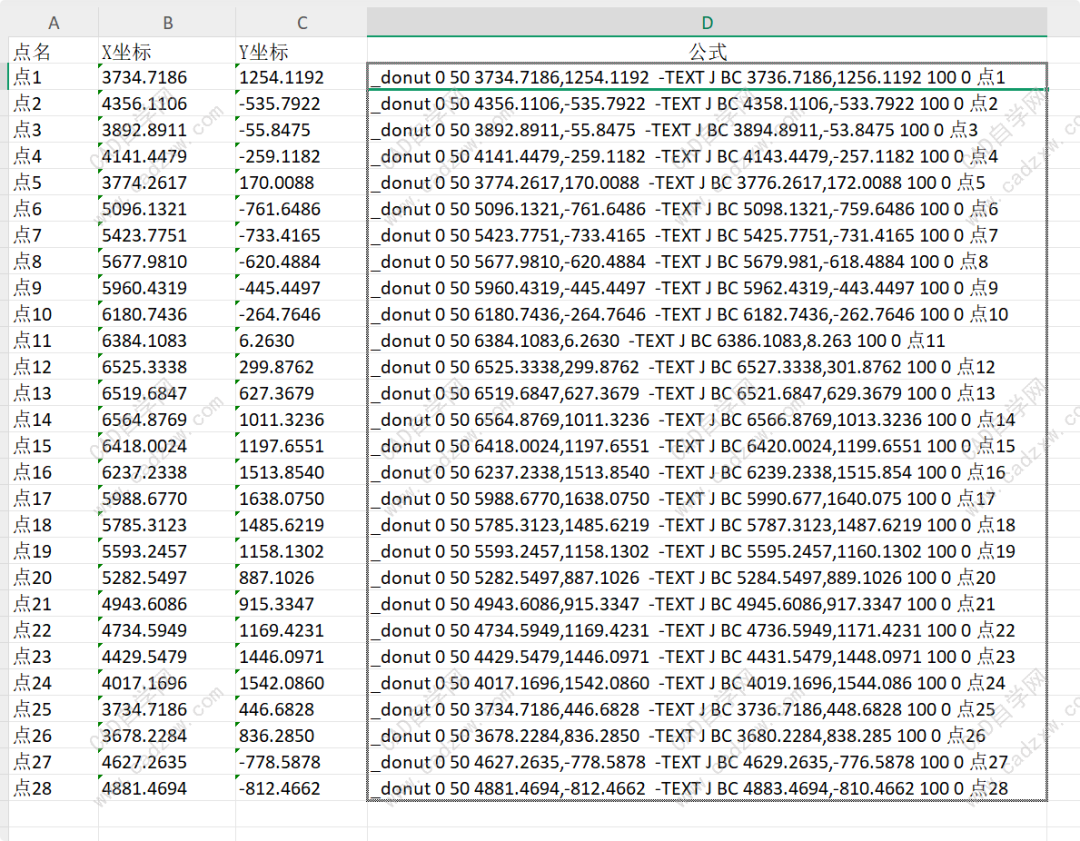Select cell with value 5096.1321

click(167, 209)
